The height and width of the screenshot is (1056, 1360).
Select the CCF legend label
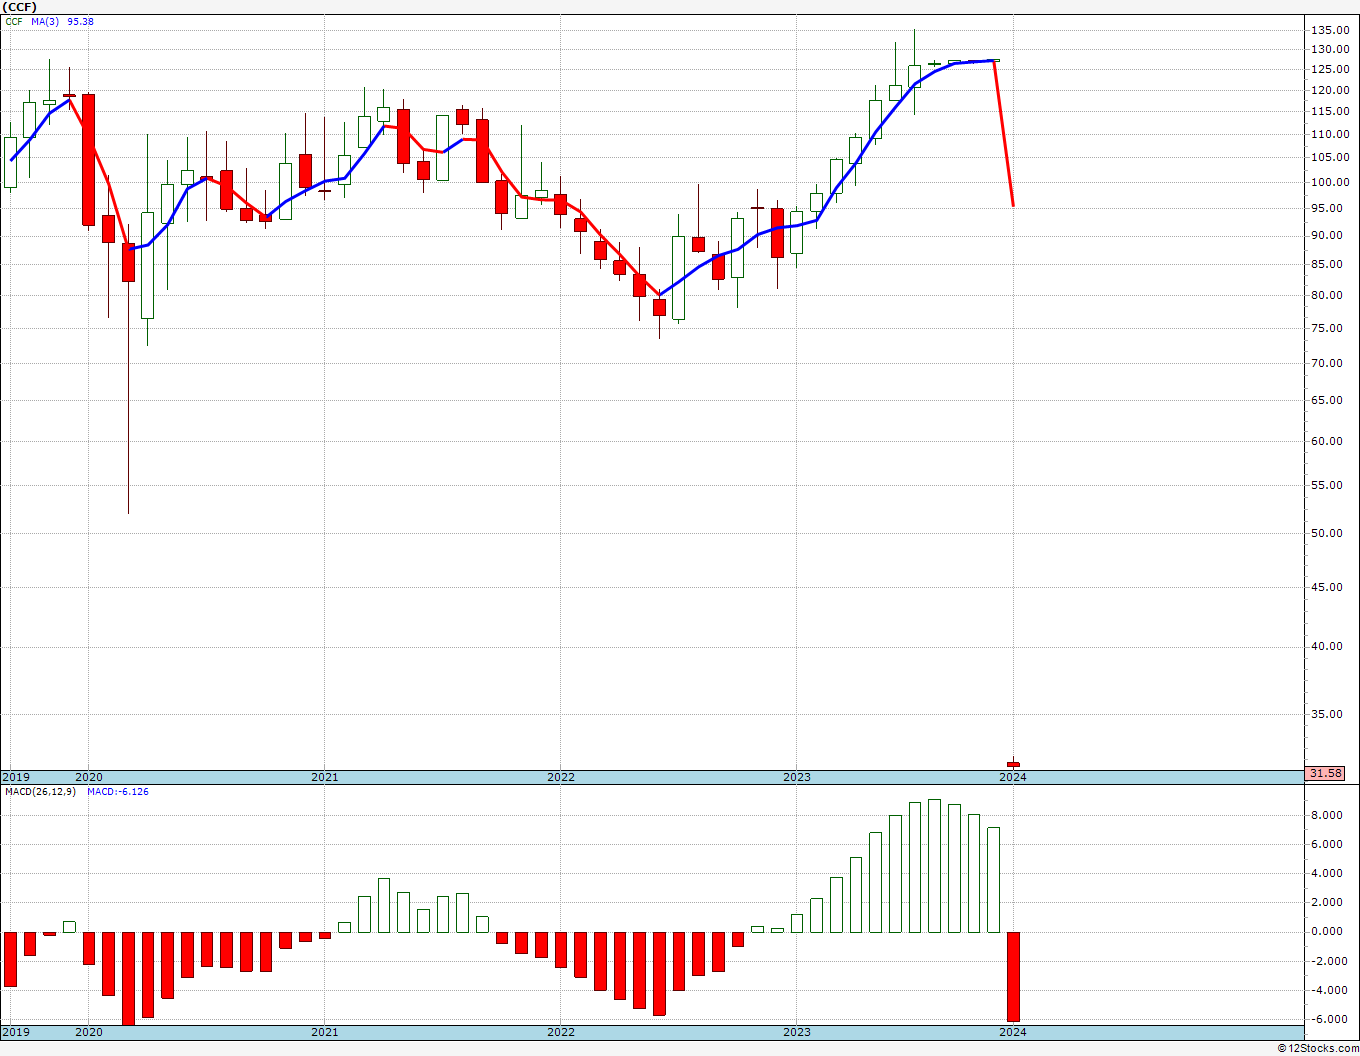click(x=14, y=21)
